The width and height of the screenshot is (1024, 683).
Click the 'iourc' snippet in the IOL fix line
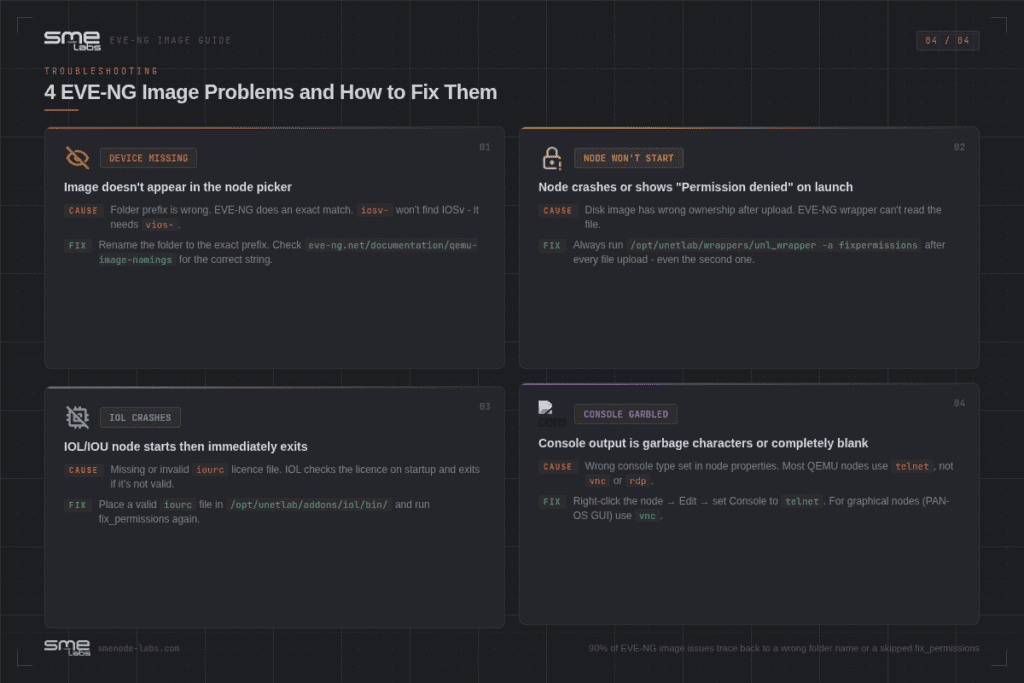click(x=178, y=505)
